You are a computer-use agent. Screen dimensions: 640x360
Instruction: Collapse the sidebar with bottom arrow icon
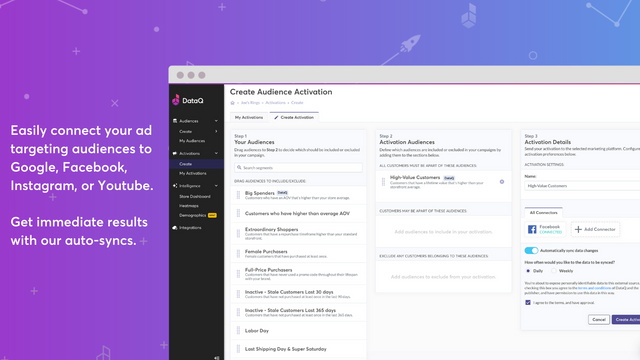217,358
